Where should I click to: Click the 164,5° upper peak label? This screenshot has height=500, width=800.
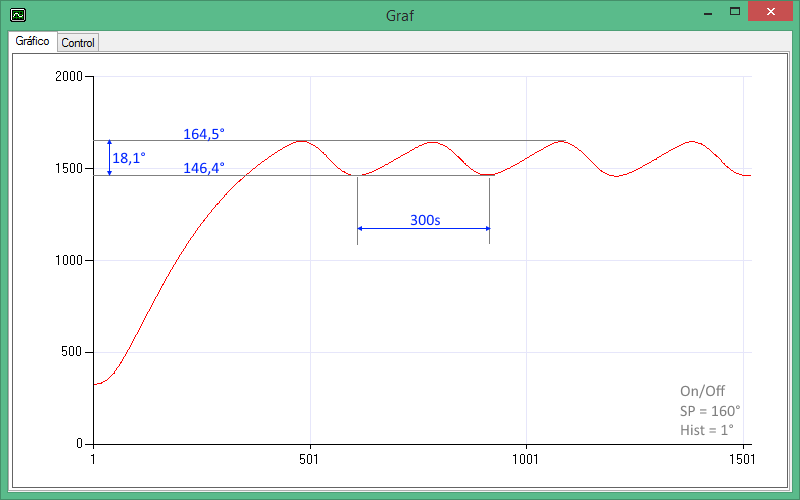(204, 134)
